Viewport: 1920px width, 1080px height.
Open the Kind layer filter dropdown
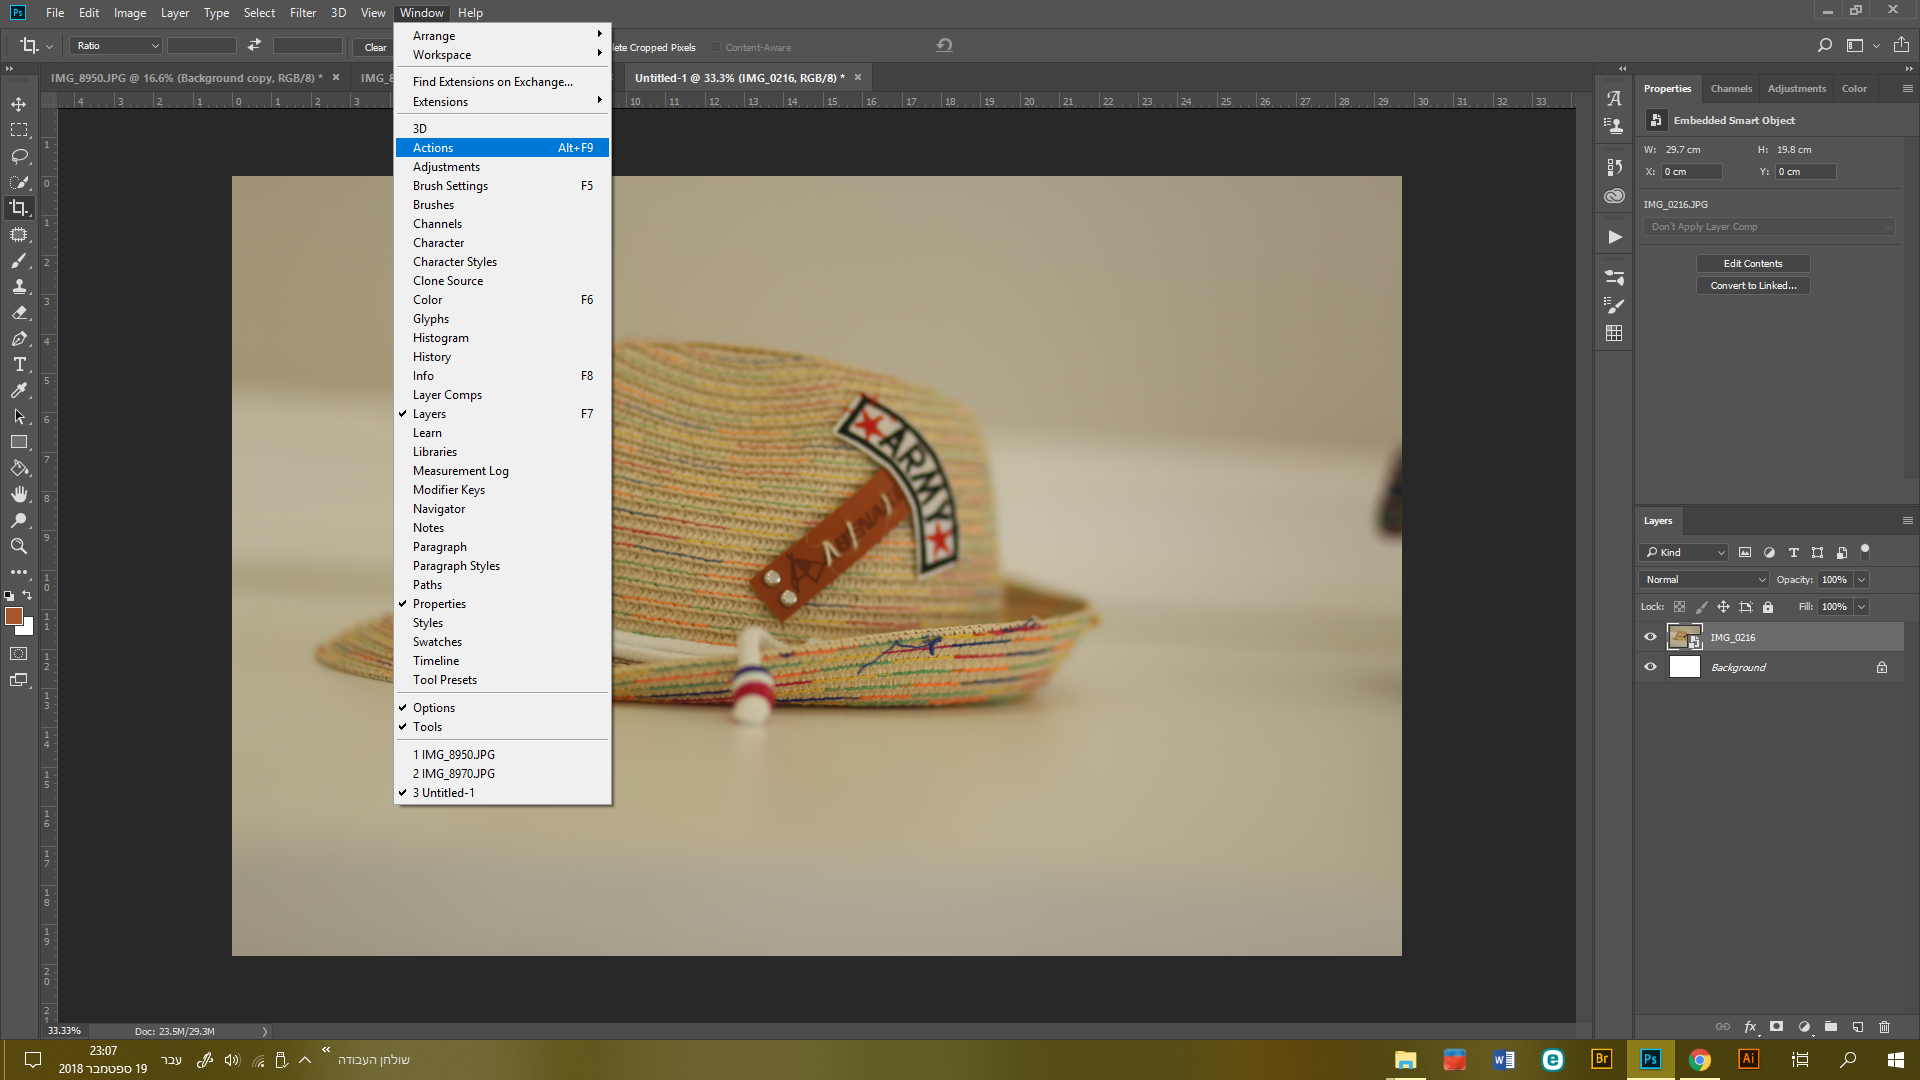tap(1684, 552)
